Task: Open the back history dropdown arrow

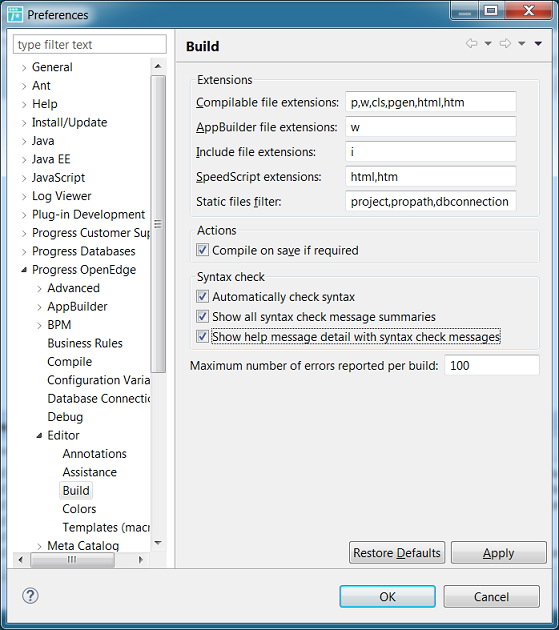Action: point(488,43)
